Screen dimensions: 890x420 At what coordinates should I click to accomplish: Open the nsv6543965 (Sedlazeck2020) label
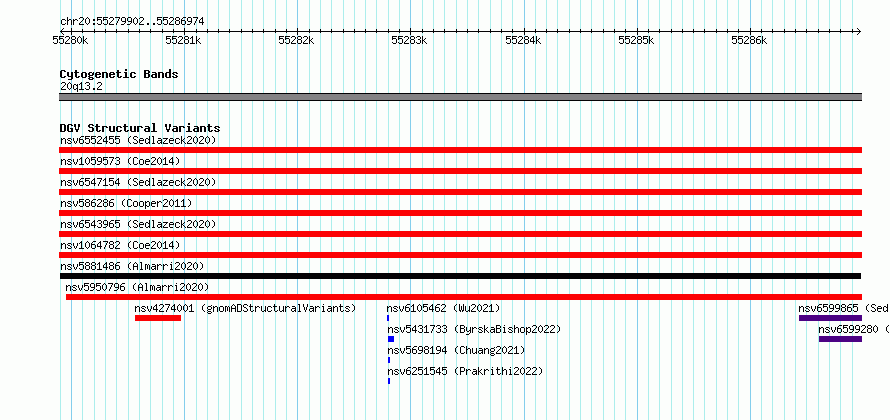(x=138, y=224)
